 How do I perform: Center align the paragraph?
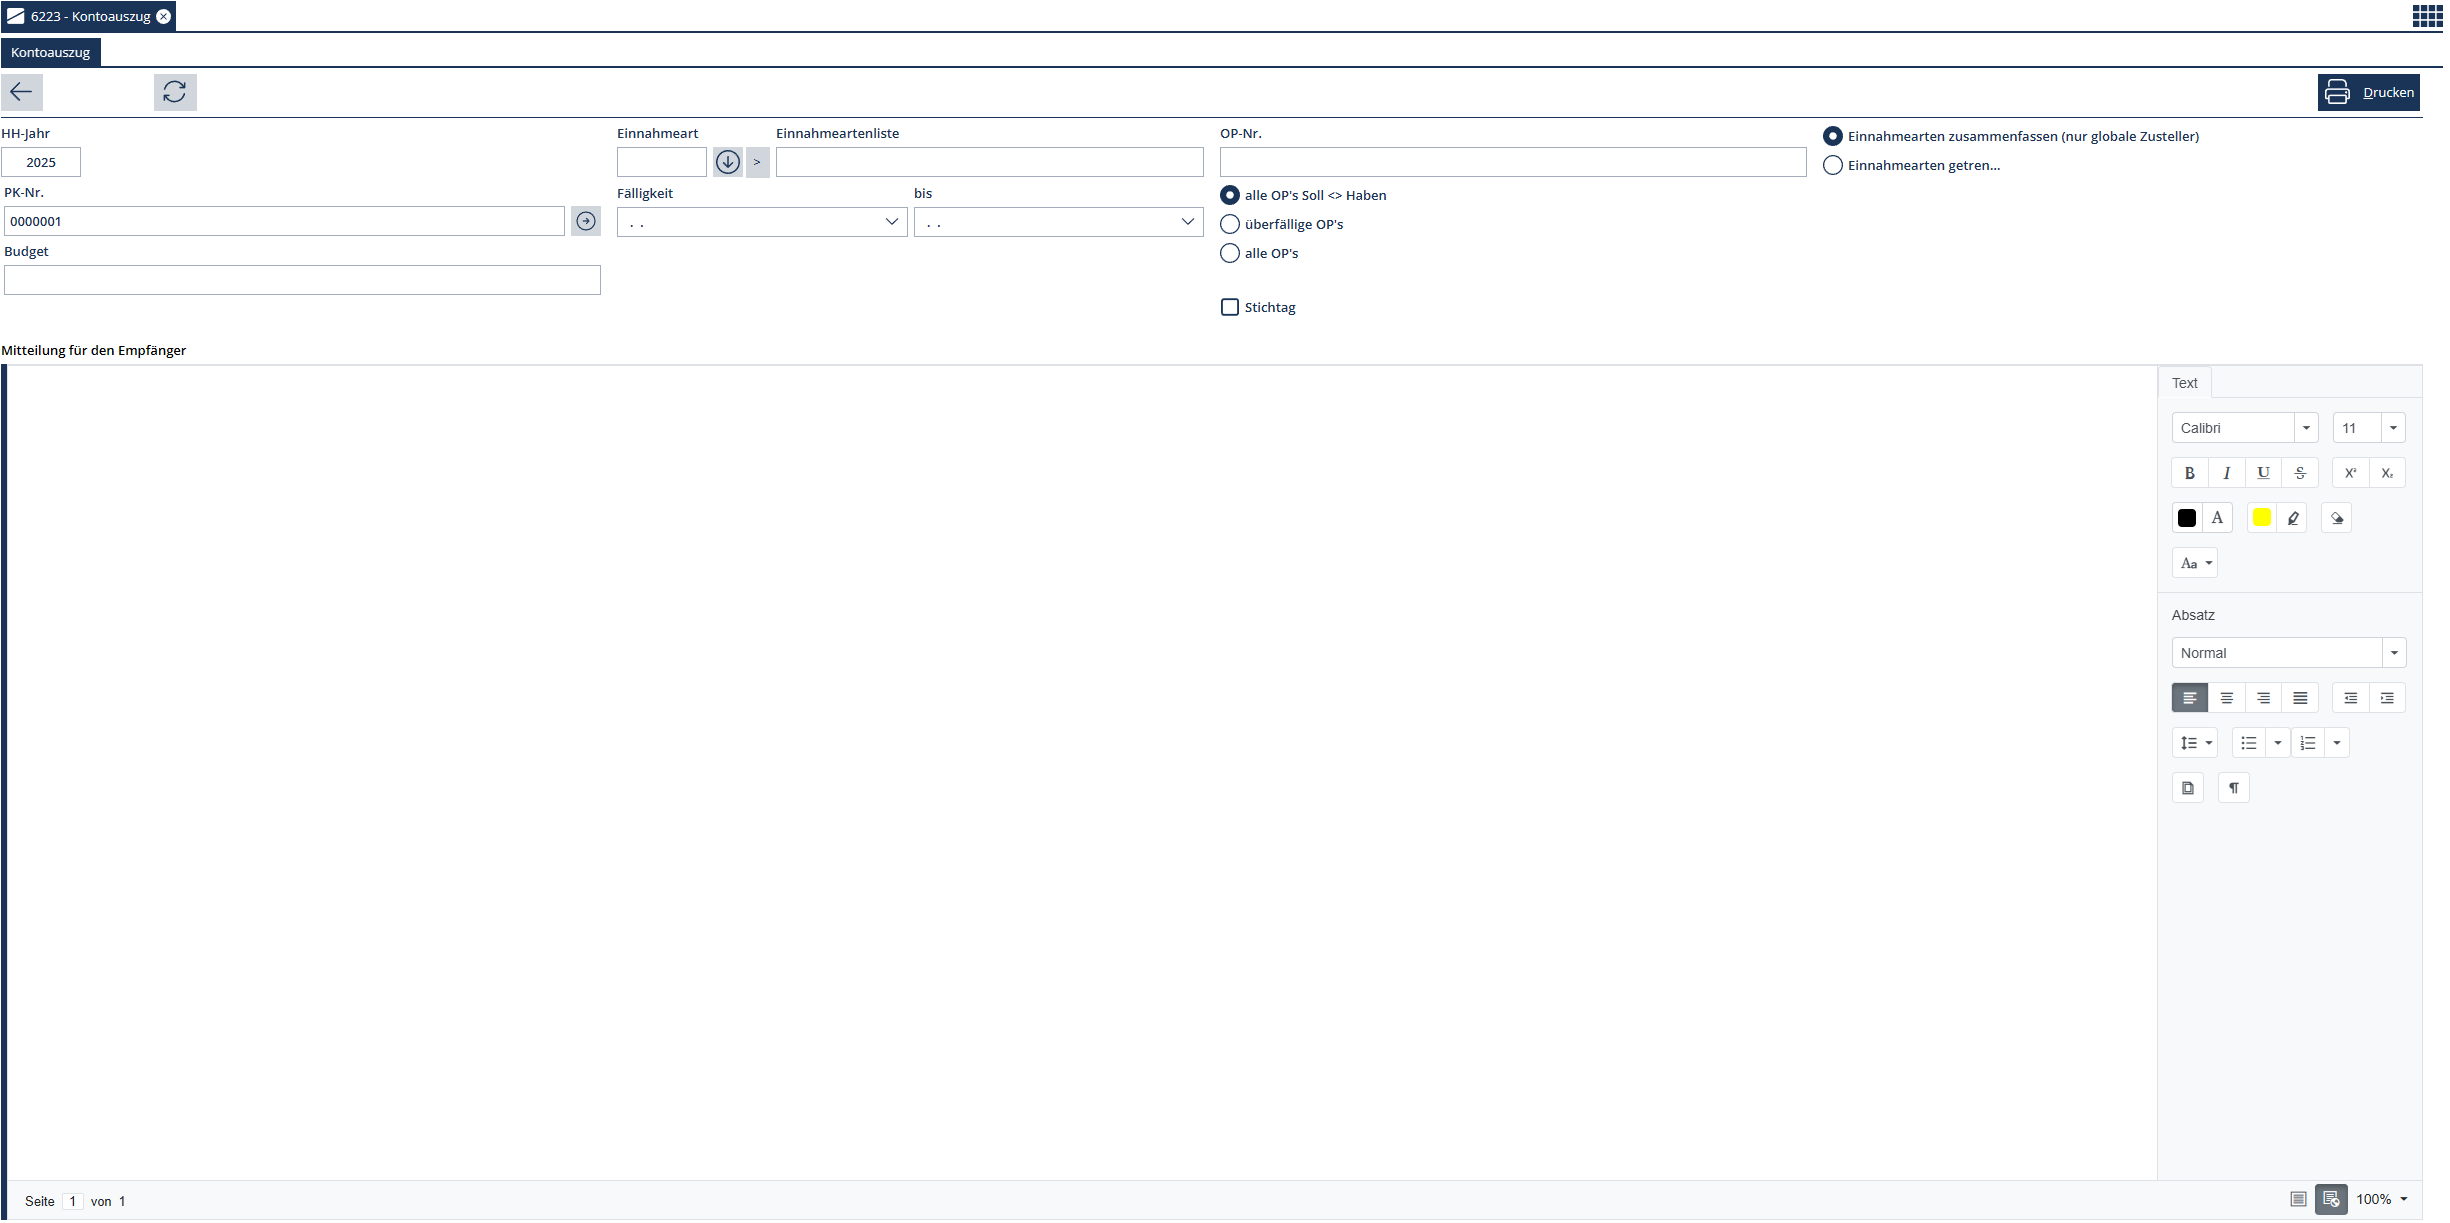tap(2226, 698)
